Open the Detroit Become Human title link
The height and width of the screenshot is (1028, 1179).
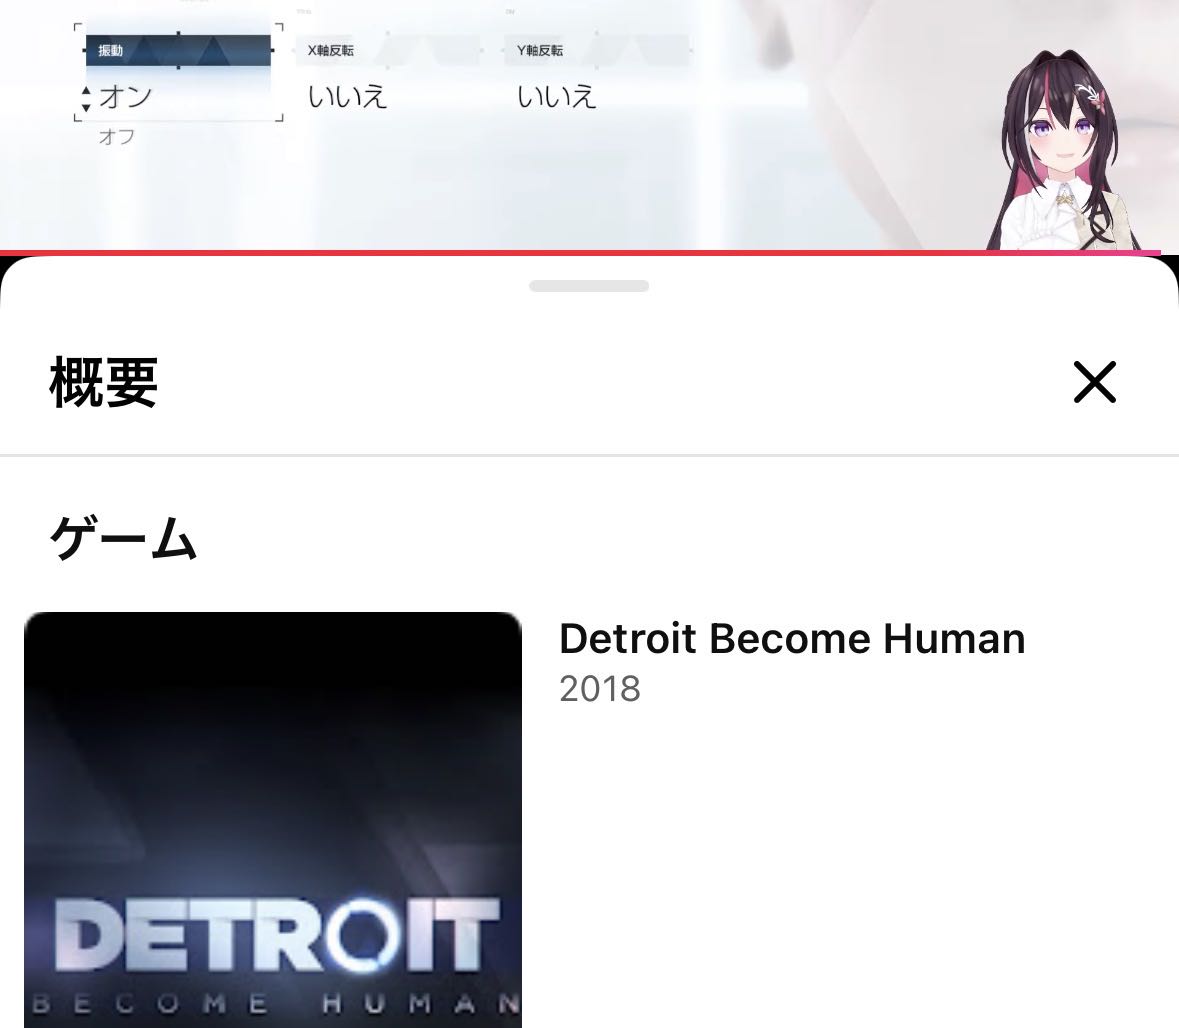pyautogui.click(x=792, y=638)
